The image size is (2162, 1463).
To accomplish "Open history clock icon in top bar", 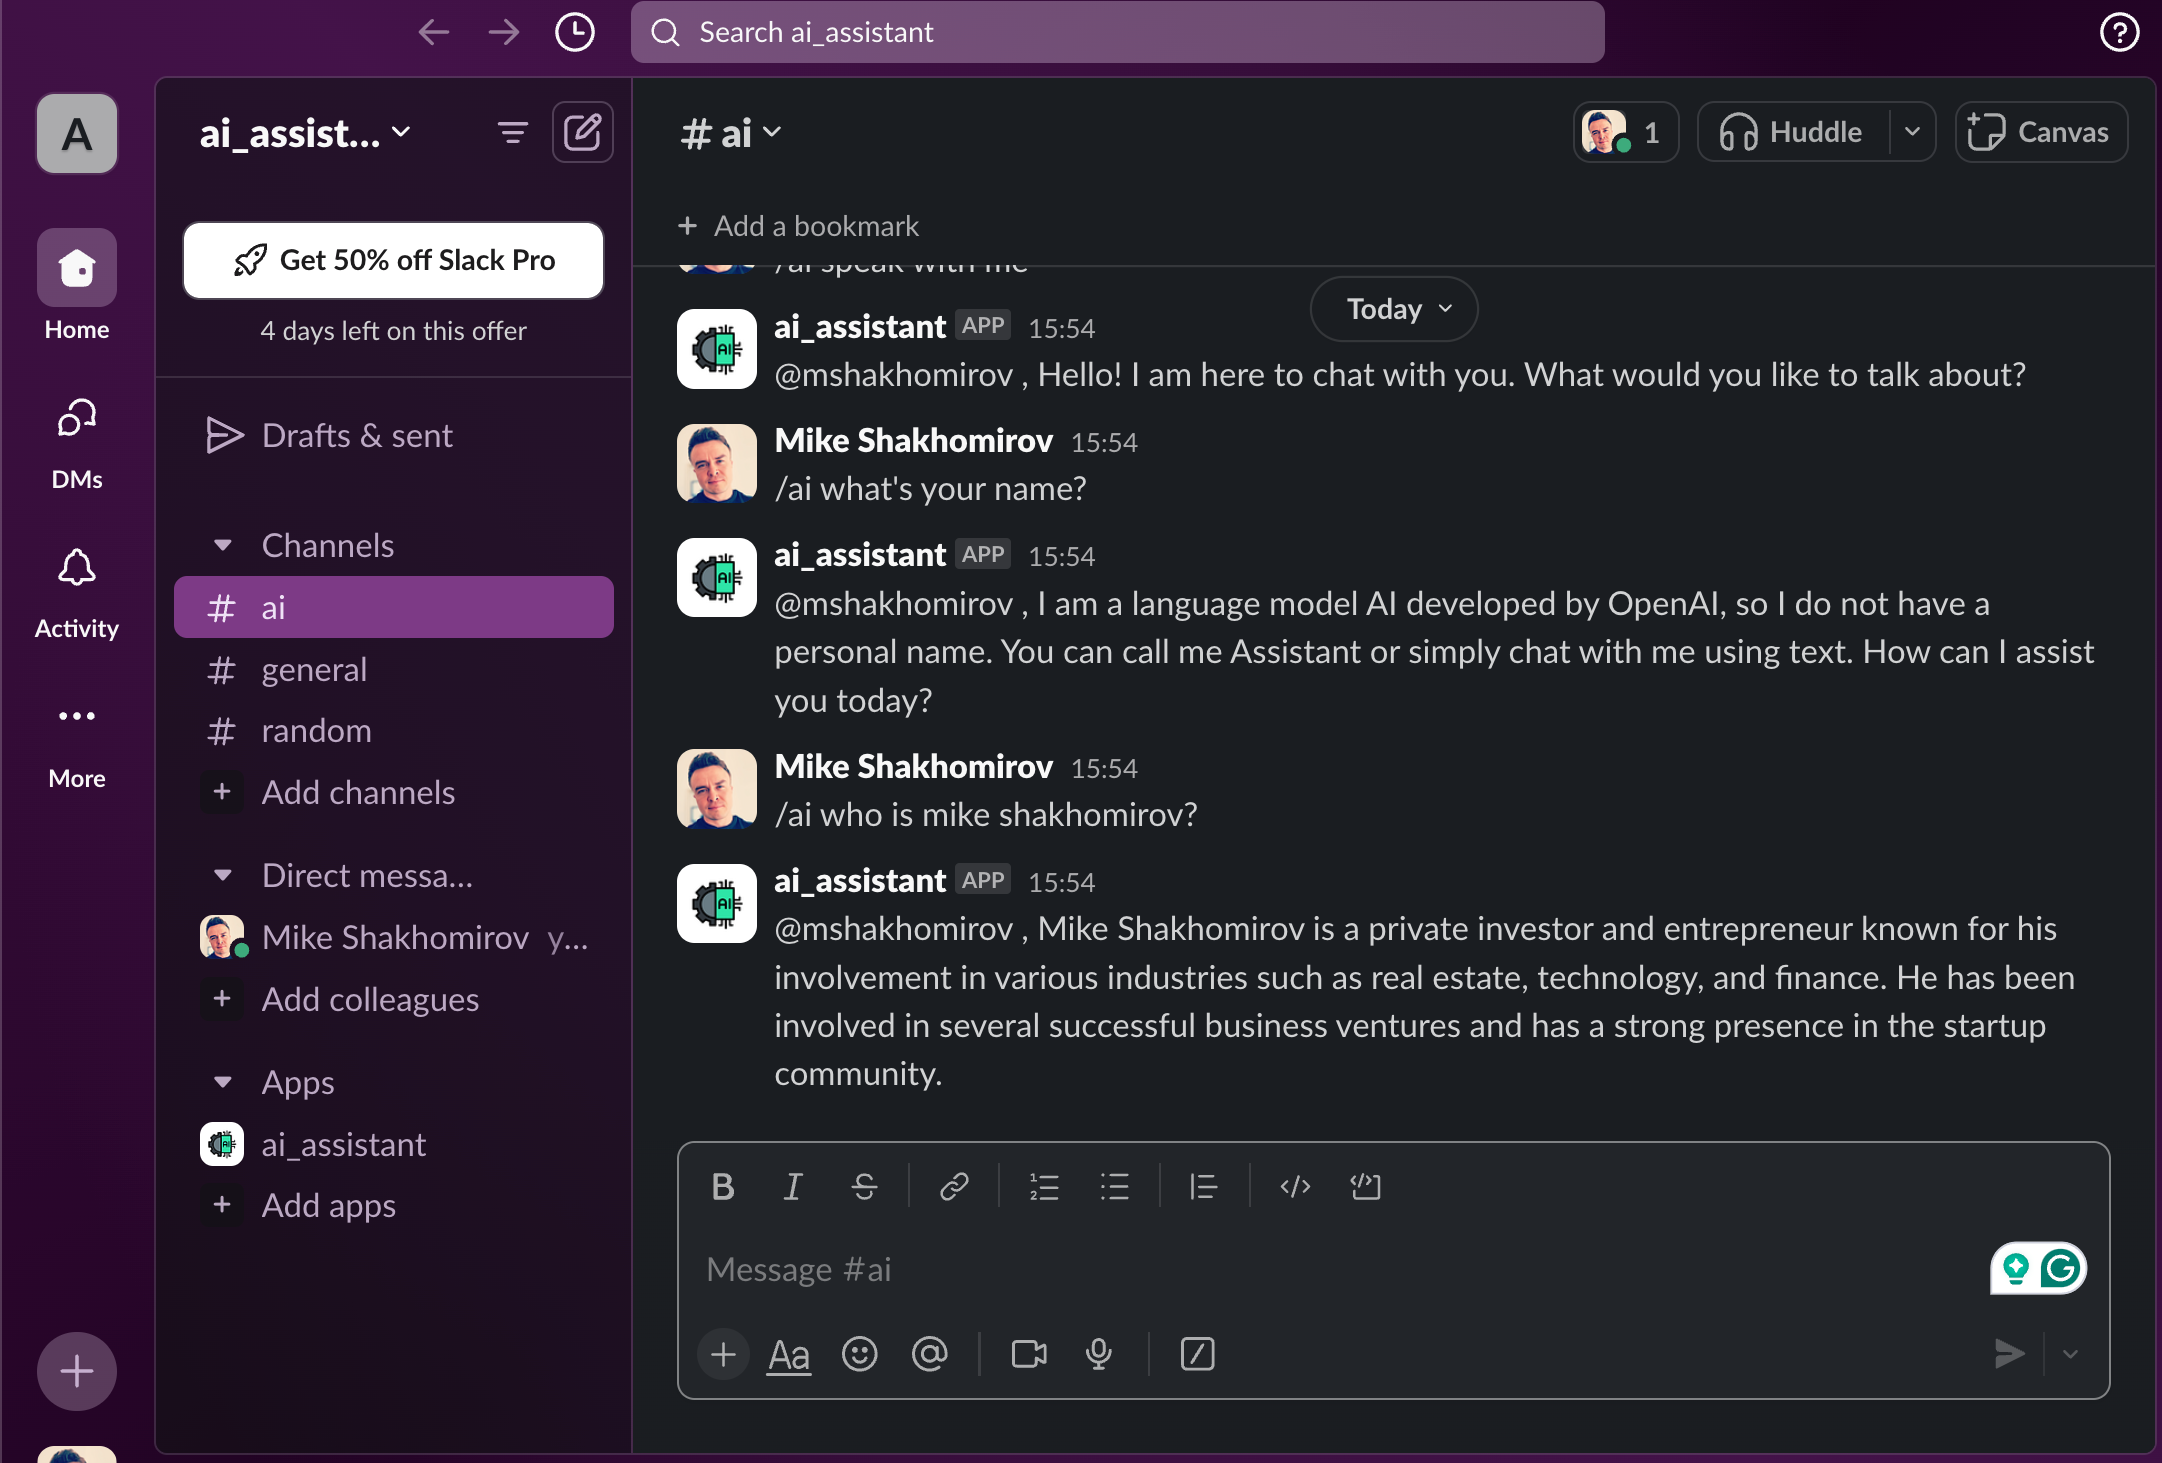I will [x=574, y=32].
